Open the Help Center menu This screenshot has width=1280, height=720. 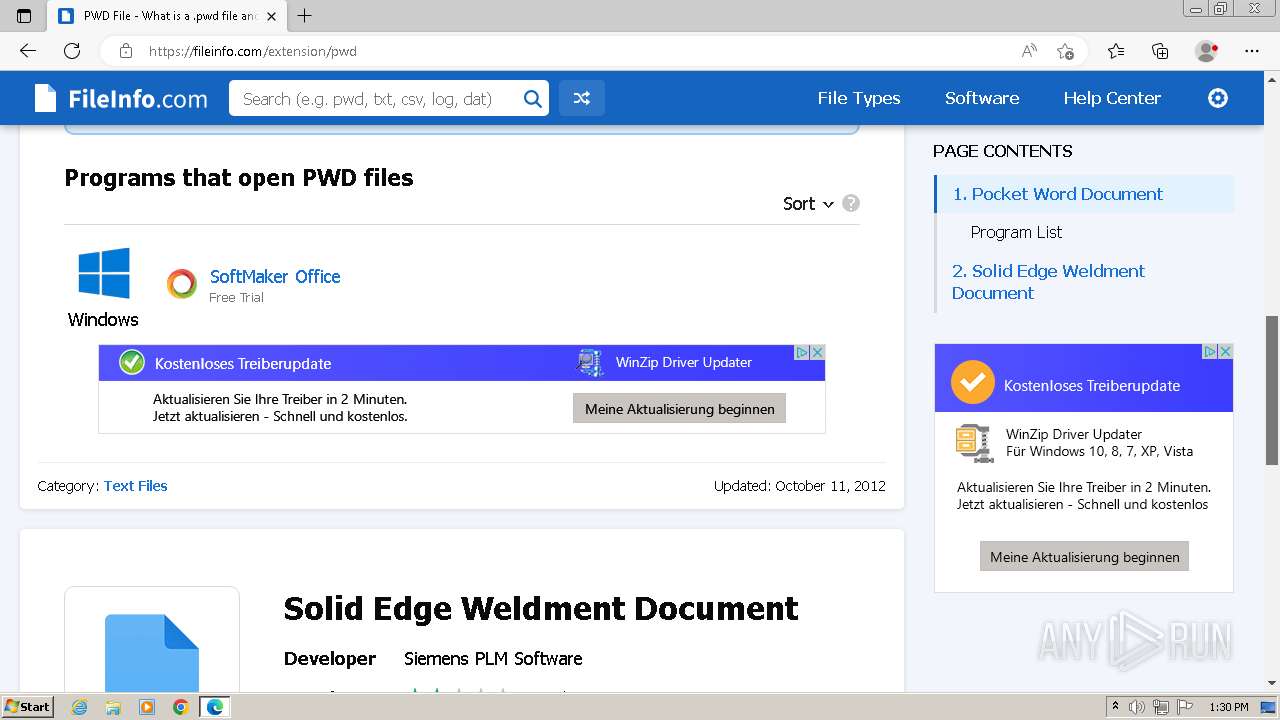point(1112,98)
